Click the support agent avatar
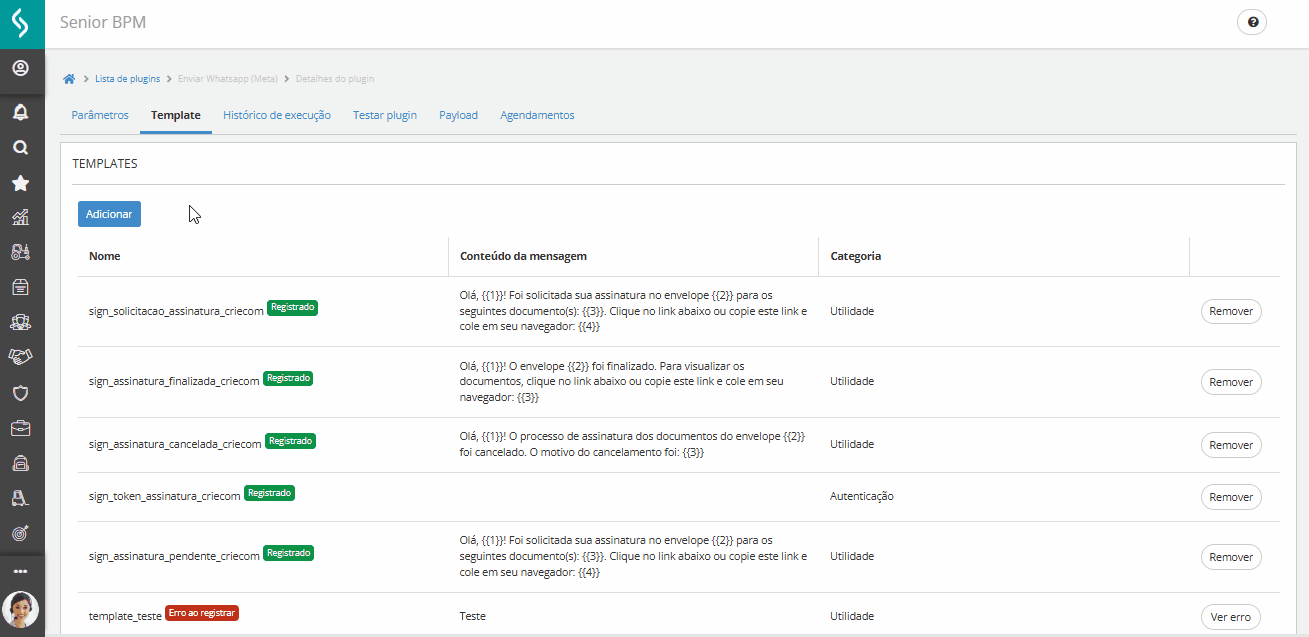1309x637 pixels. pos(21,609)
